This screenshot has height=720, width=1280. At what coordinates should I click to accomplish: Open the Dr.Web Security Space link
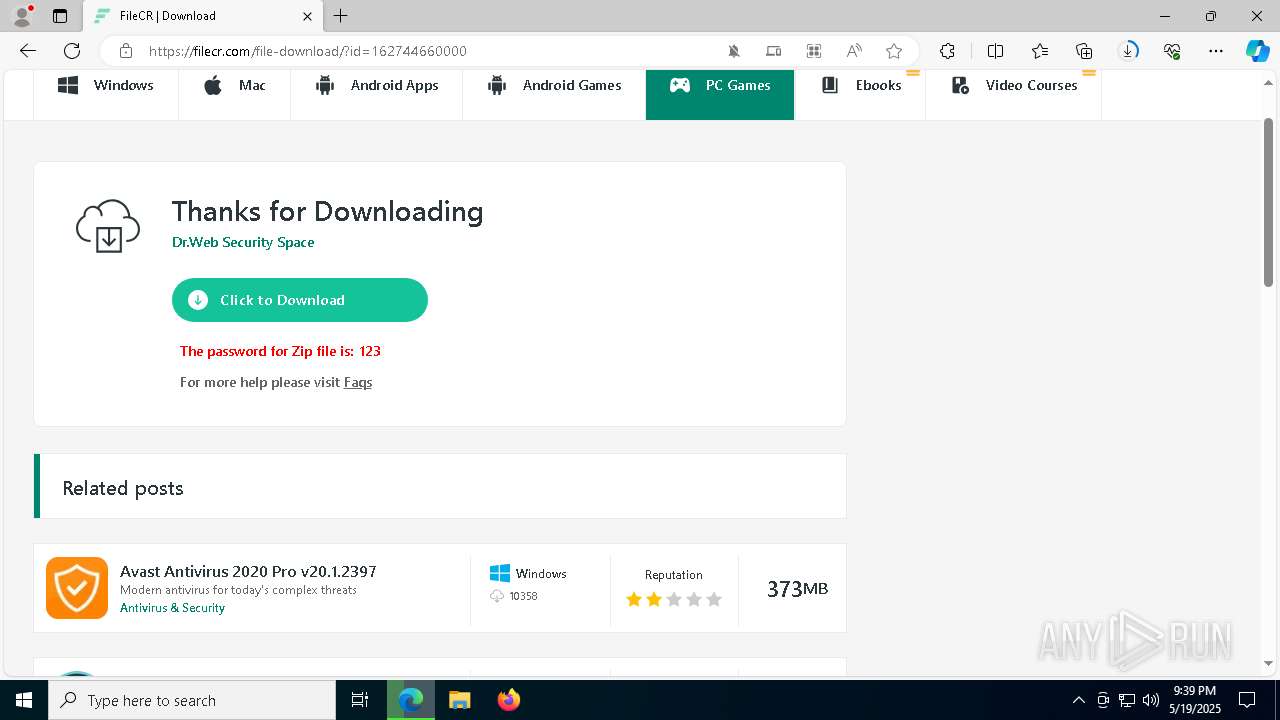point(243,242)
